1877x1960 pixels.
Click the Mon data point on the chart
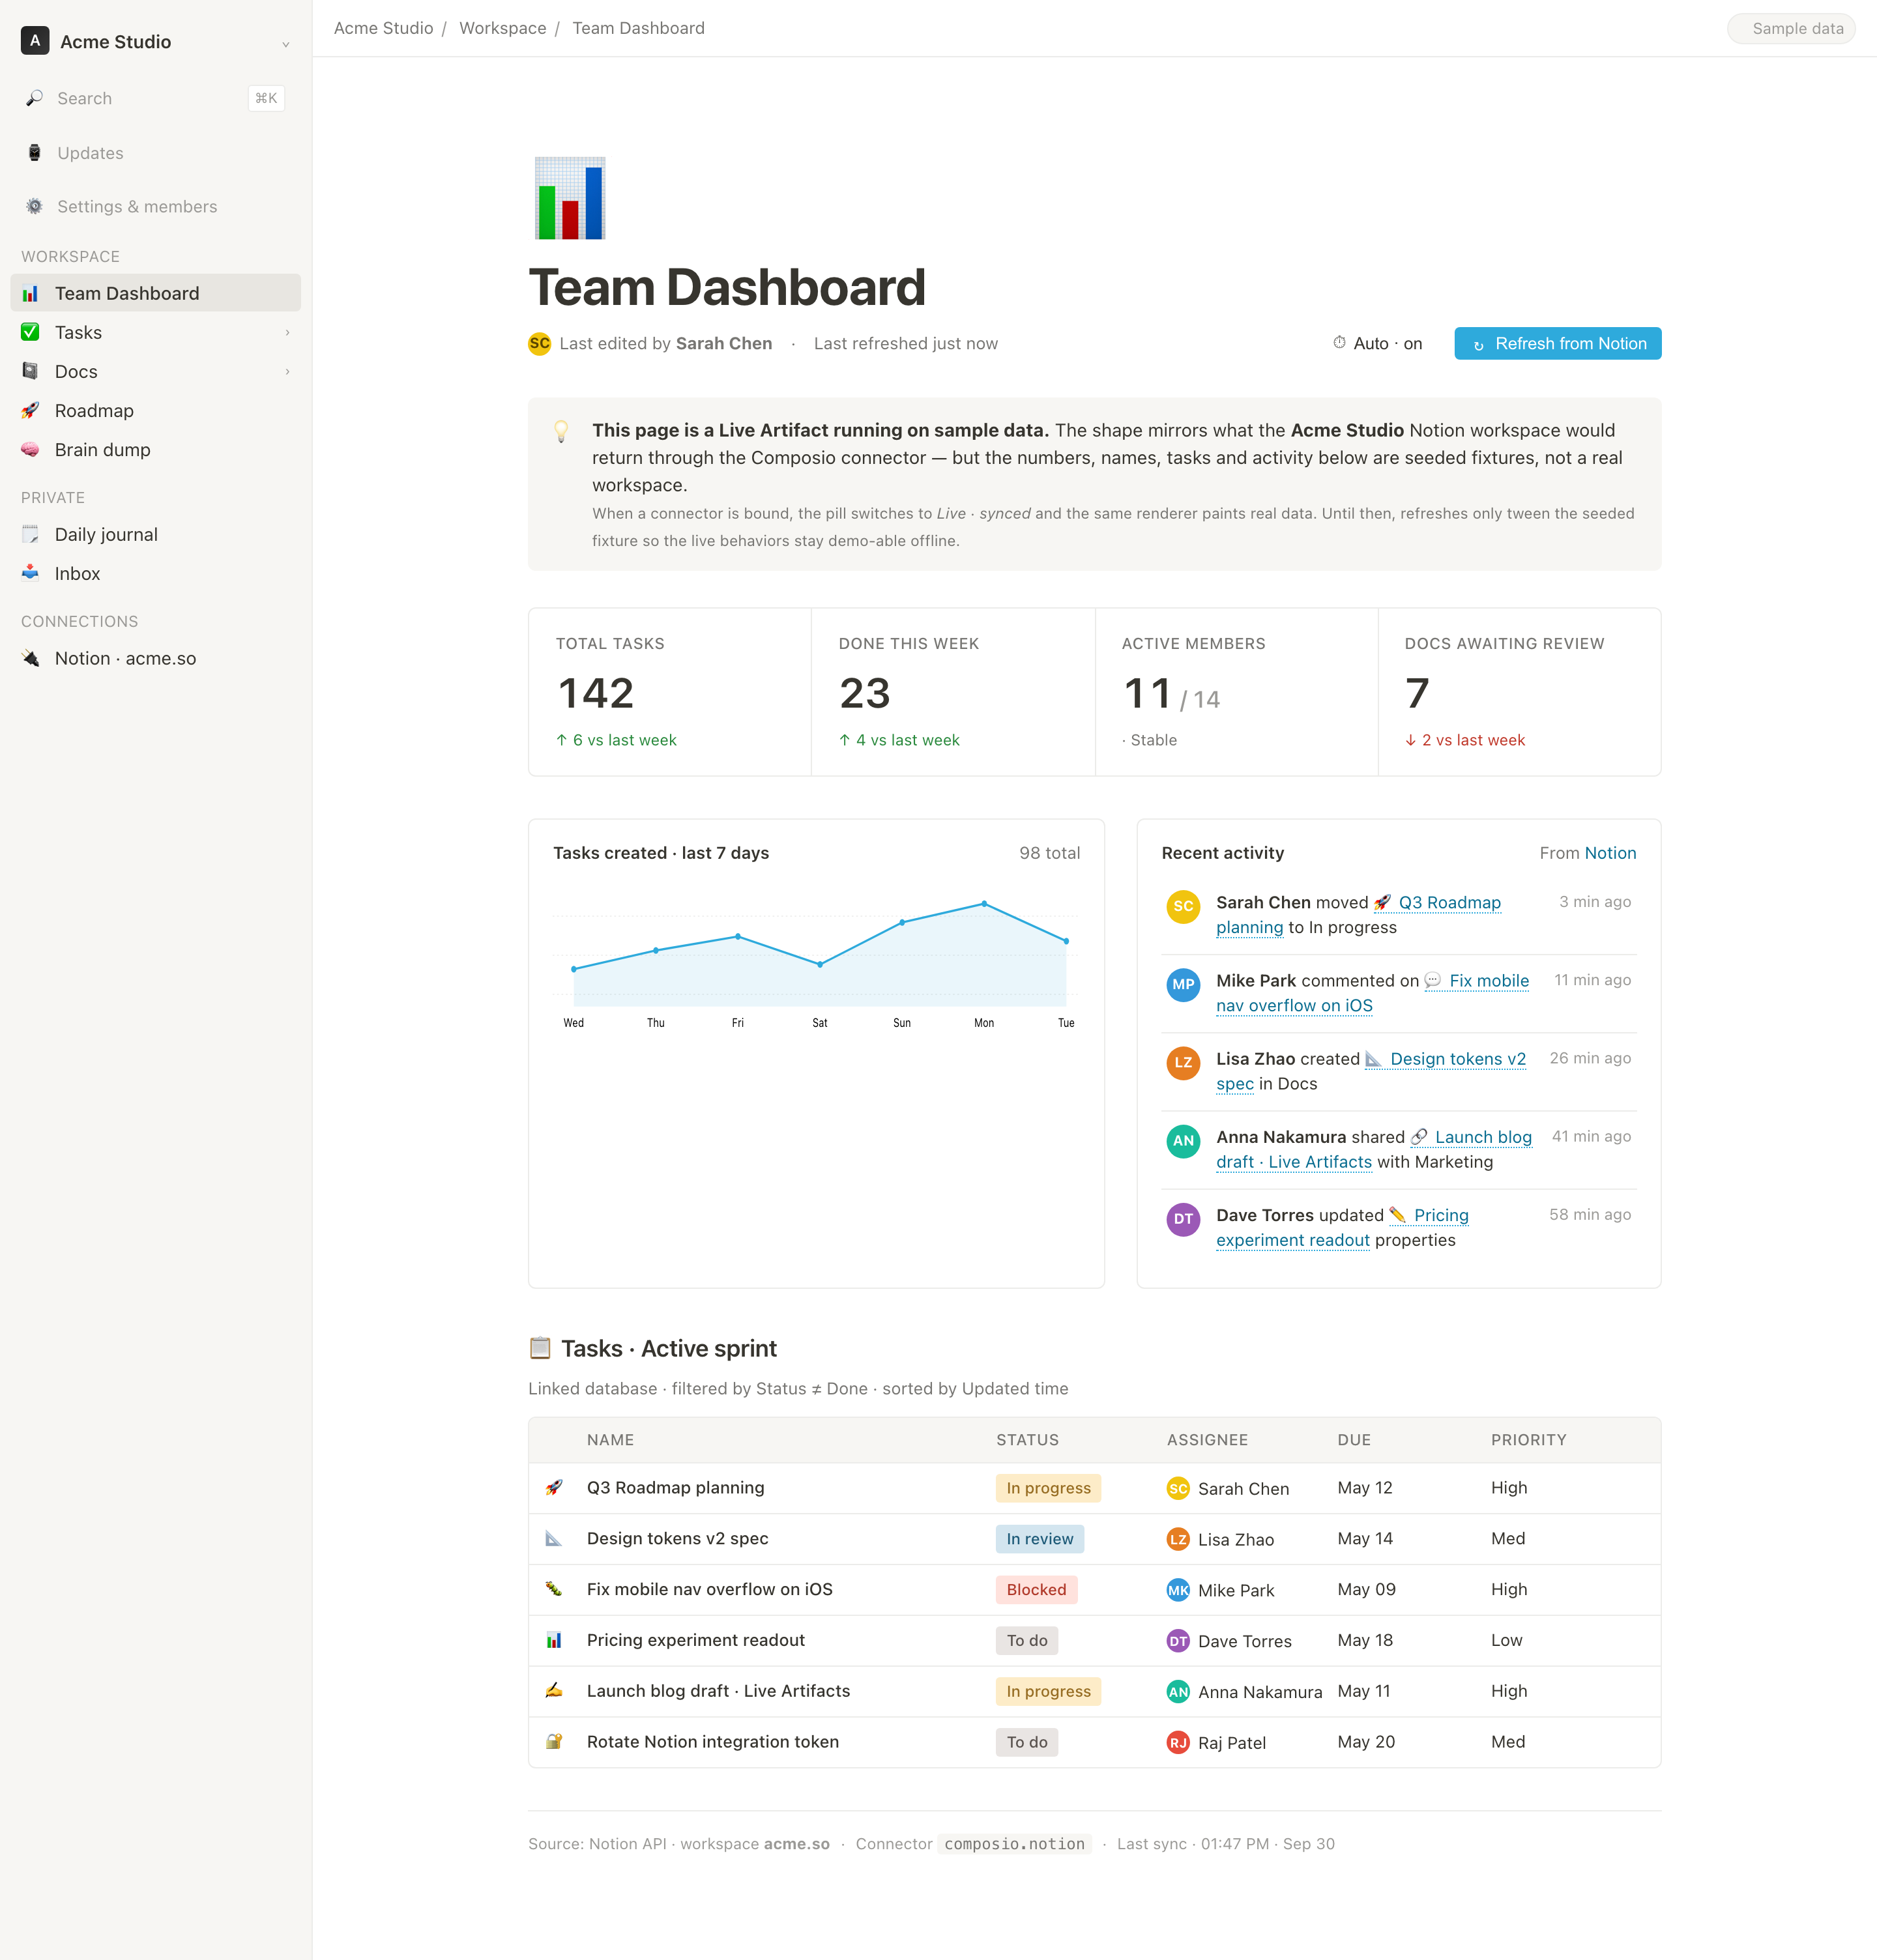[x=984, y=904]
